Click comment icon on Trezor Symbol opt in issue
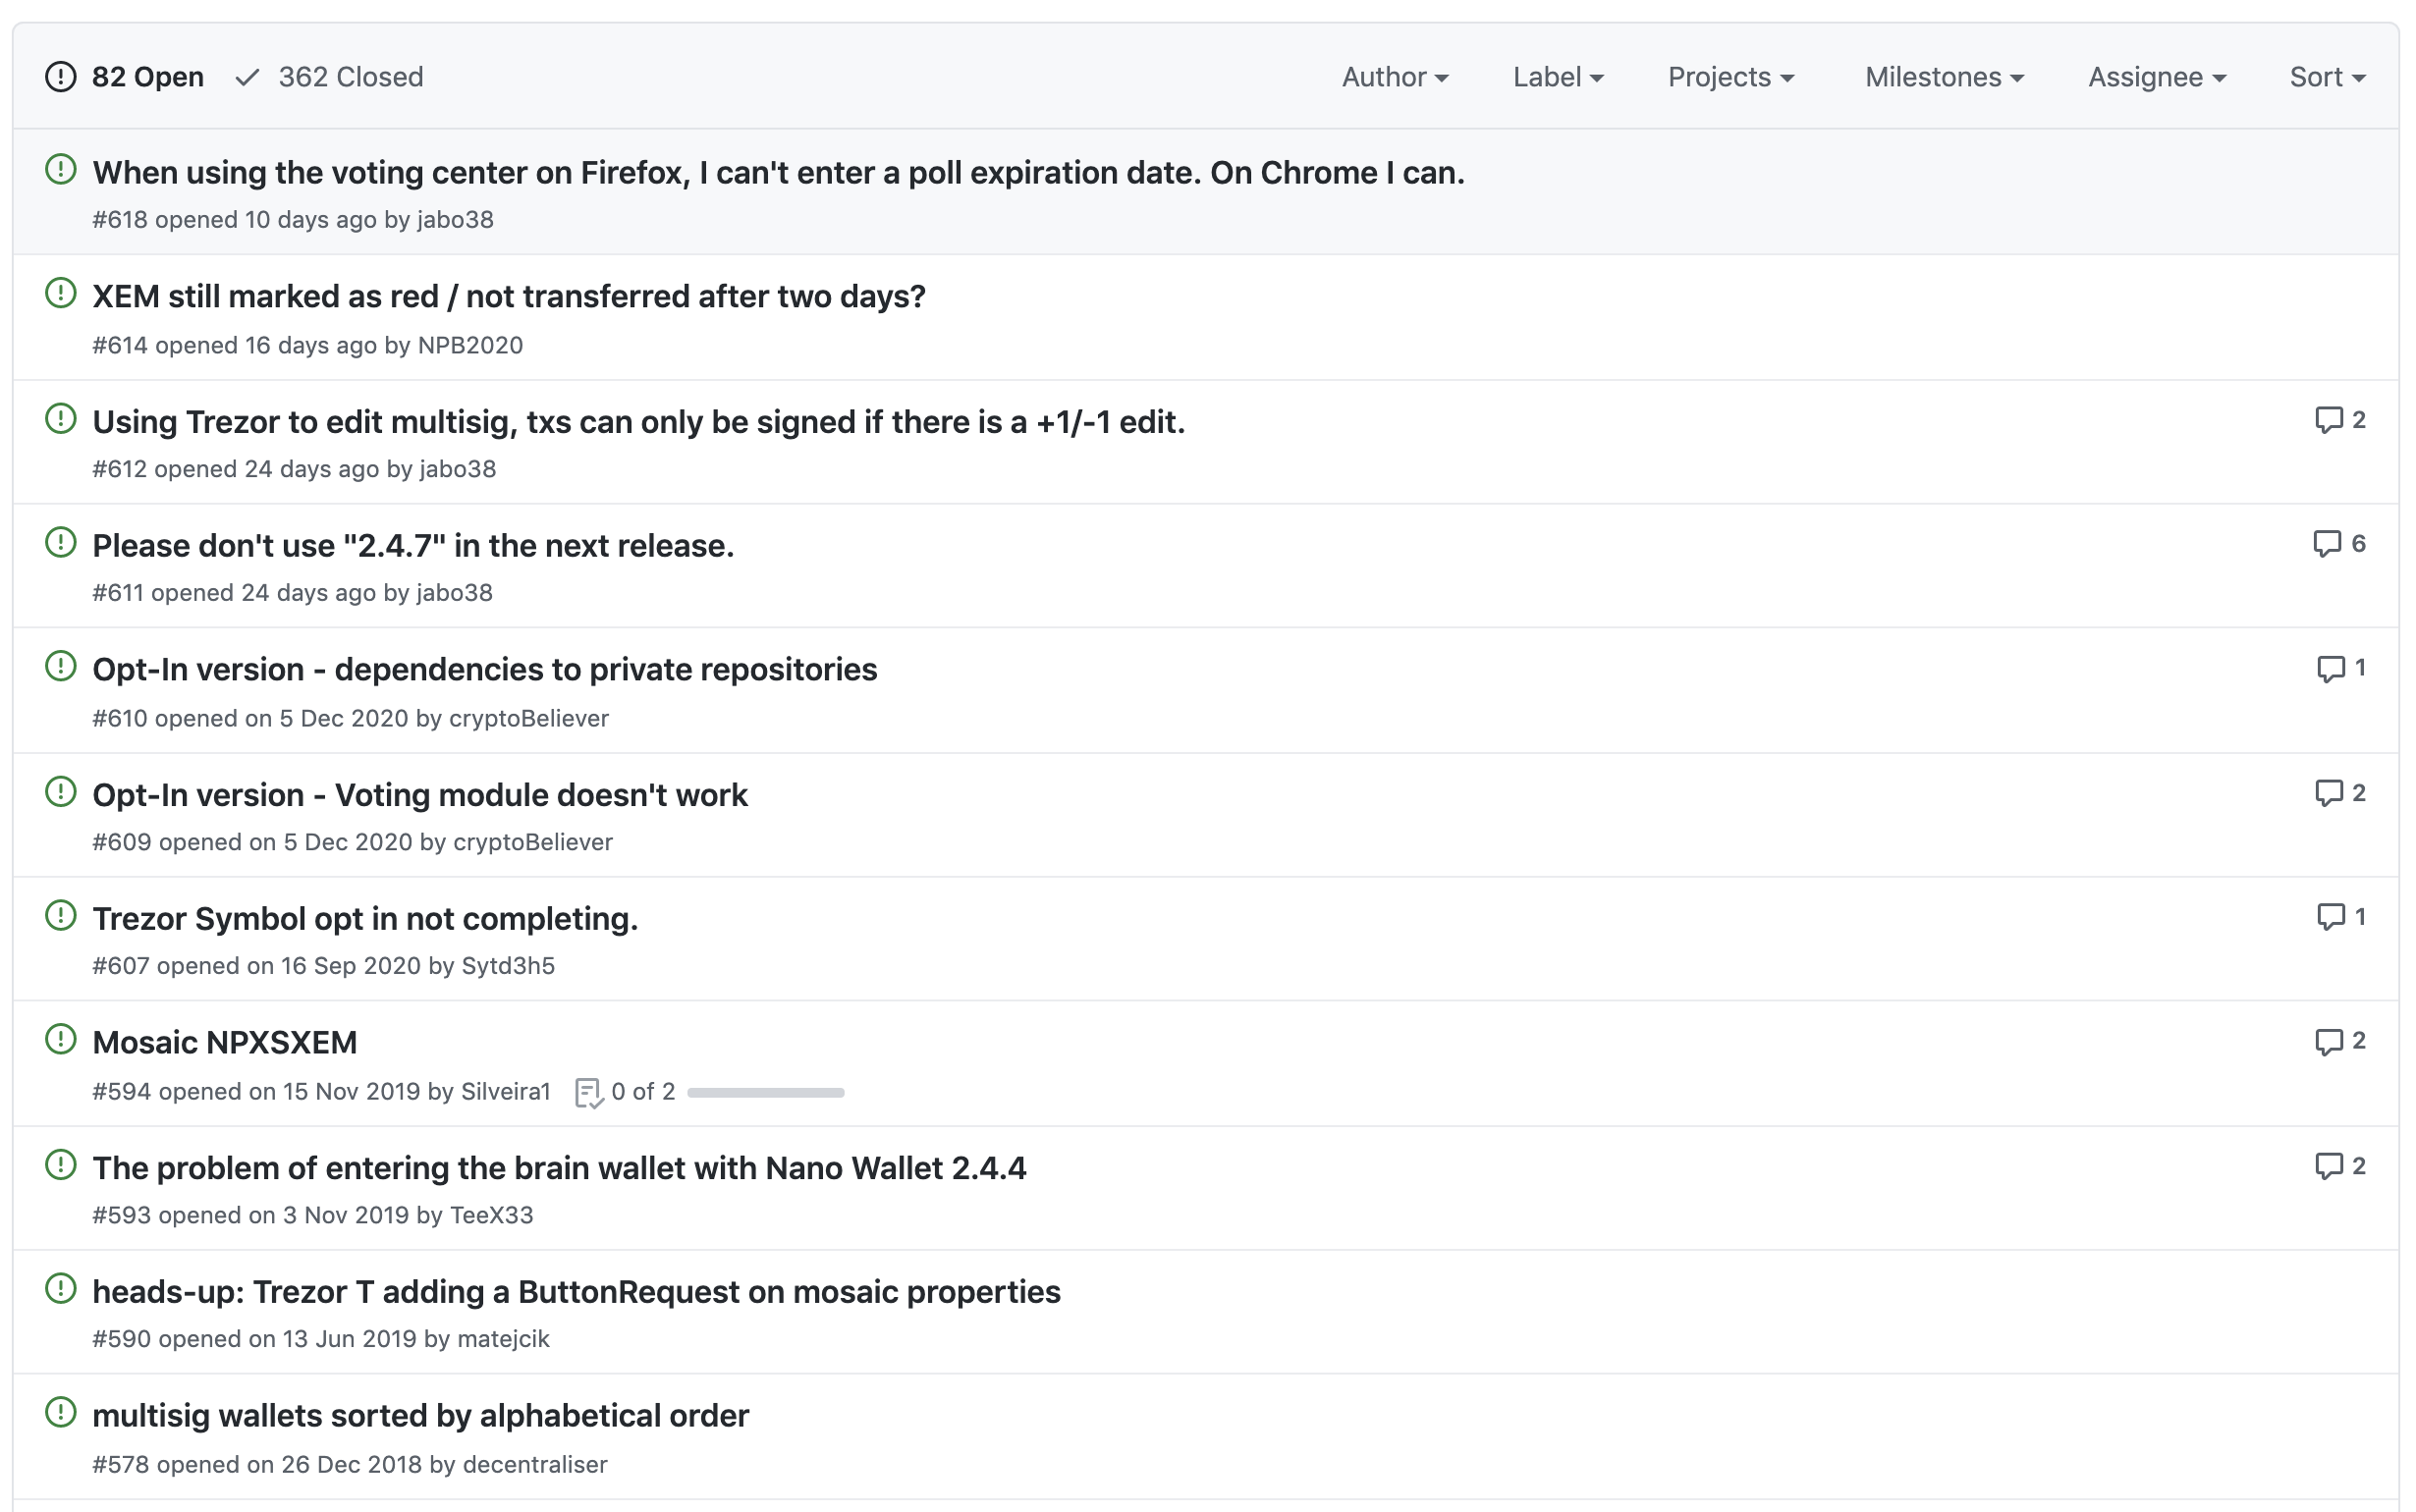Screen dimensions: 2416x1512 (x=2330, y=917)
